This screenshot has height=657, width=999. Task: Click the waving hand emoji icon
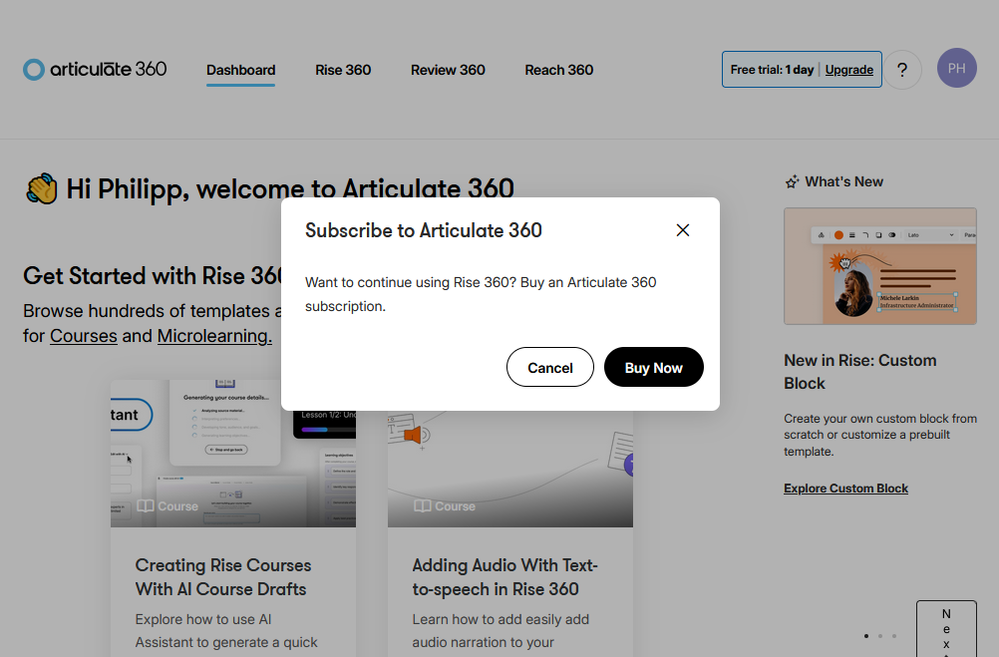(x=41, y=189)
